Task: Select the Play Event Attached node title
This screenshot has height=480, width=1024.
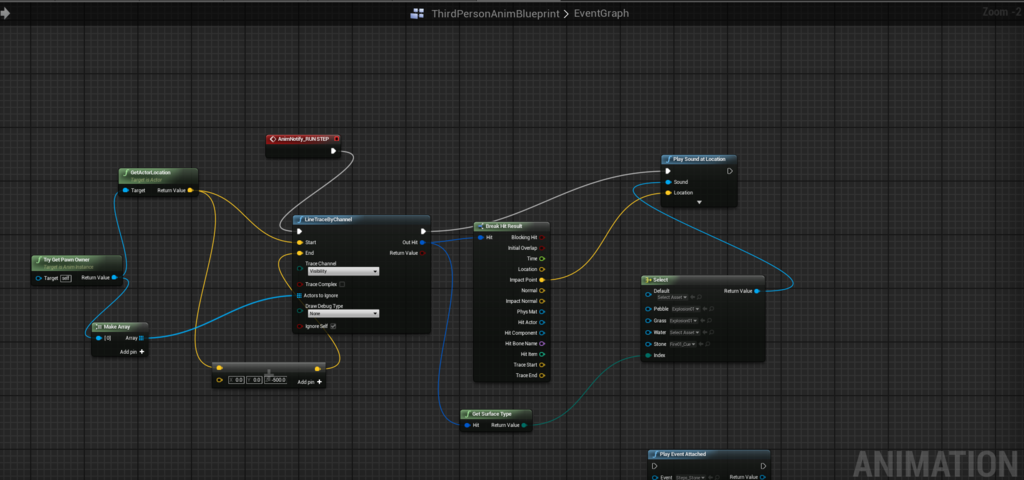Action: (682, 454)
